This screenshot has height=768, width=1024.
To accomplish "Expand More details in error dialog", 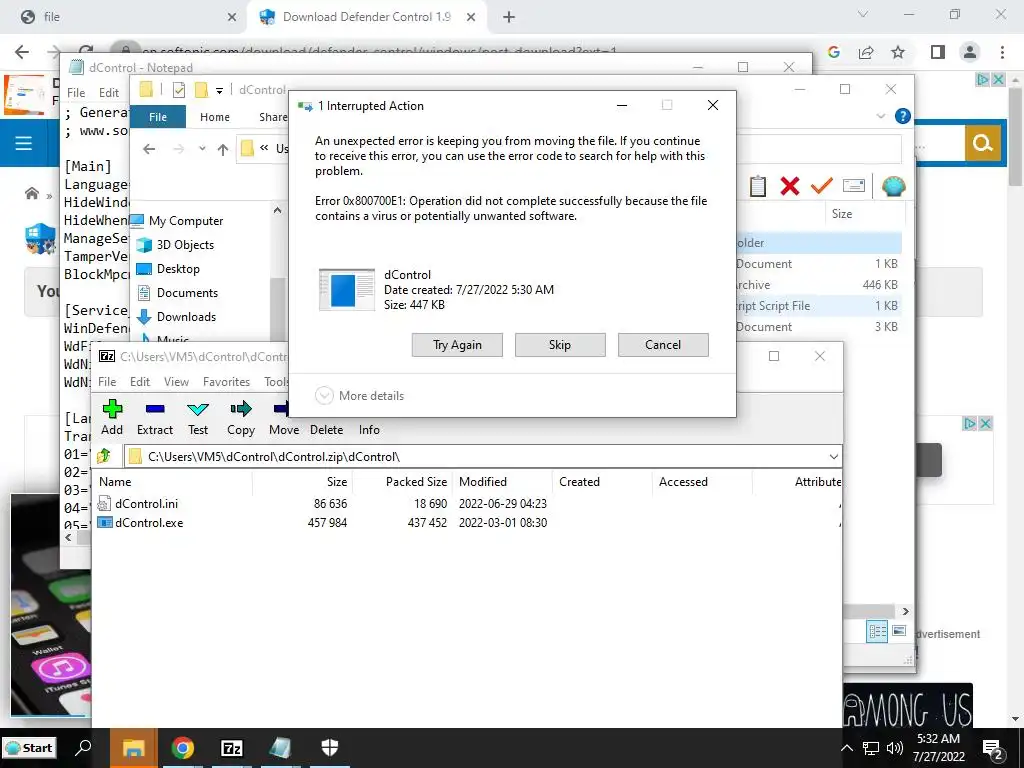I will [360, 396].
